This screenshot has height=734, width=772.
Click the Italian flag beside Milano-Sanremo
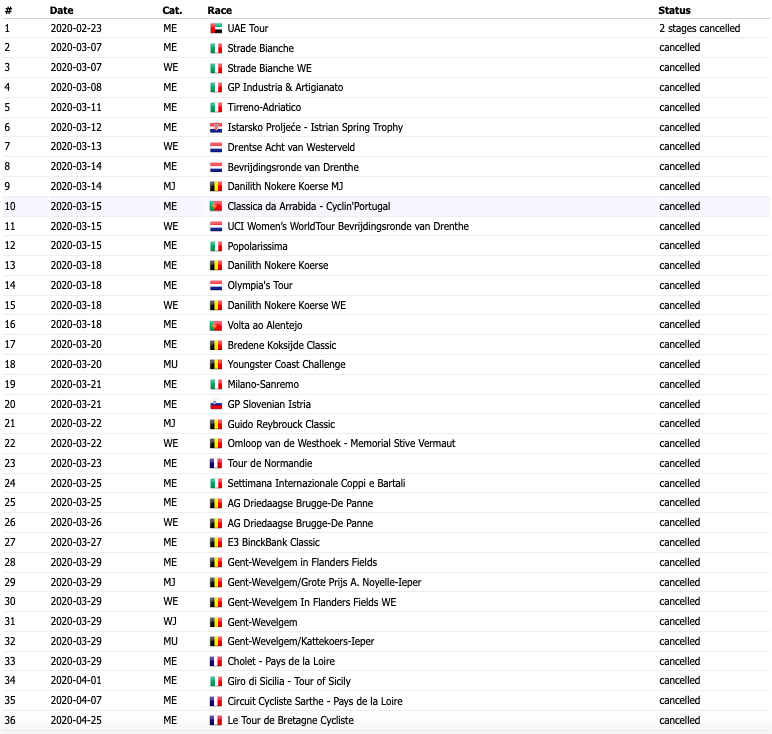pos(216,384)
